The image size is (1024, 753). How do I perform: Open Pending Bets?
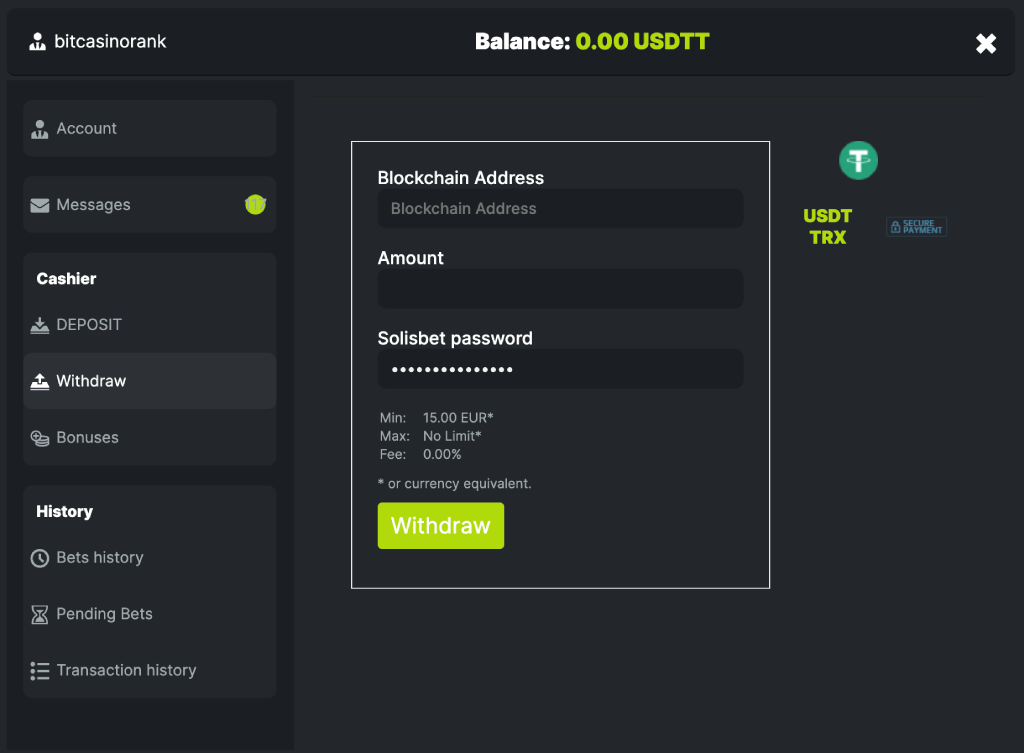click(150, 614)
